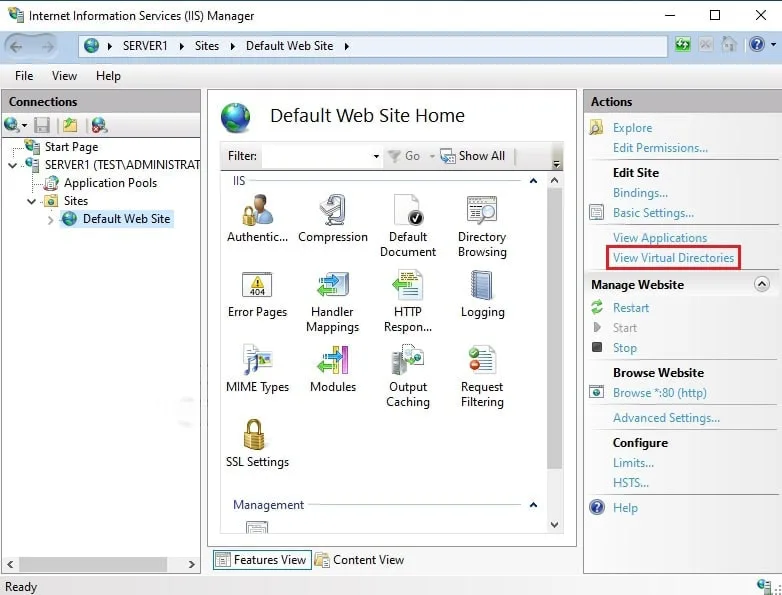Click the Stop Loading icon in address toolbar

coord(705,45)
